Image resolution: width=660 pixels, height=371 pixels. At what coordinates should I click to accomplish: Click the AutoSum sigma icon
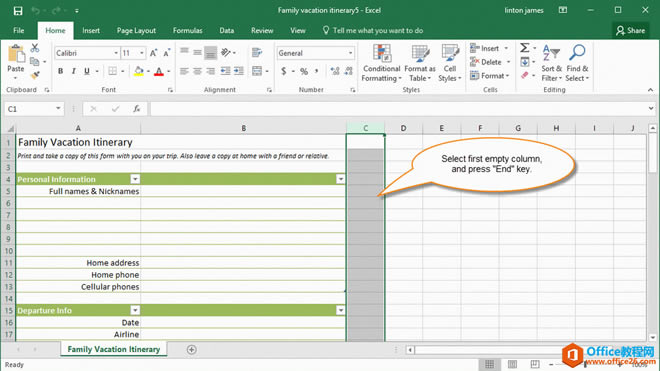tap(524, 48)
